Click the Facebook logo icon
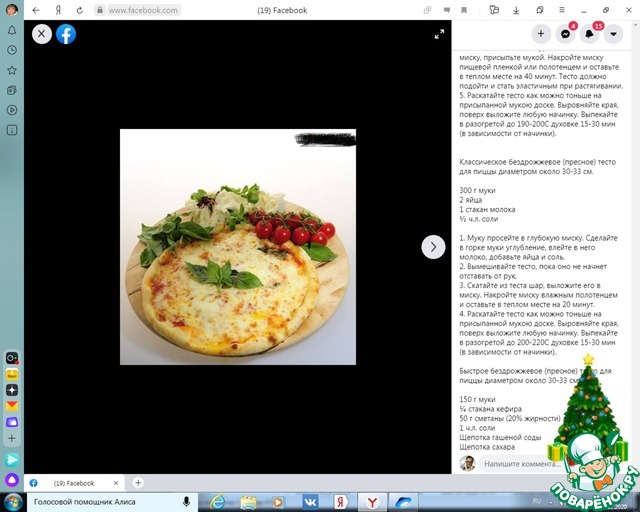The image size is (640, 512). (x=66, y=33)
